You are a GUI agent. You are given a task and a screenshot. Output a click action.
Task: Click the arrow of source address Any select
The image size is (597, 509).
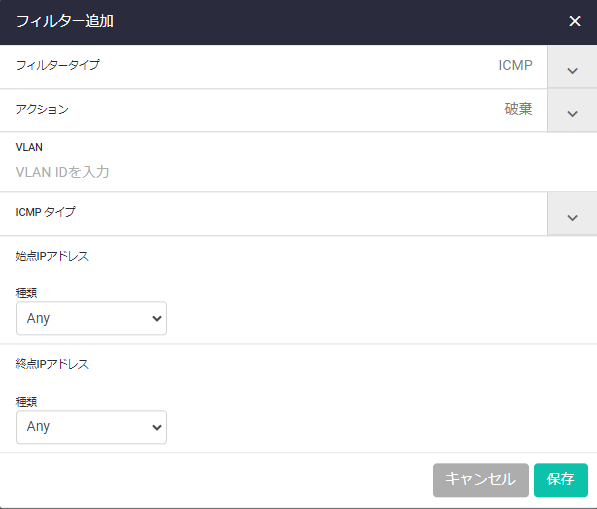[x=156, y=319]
